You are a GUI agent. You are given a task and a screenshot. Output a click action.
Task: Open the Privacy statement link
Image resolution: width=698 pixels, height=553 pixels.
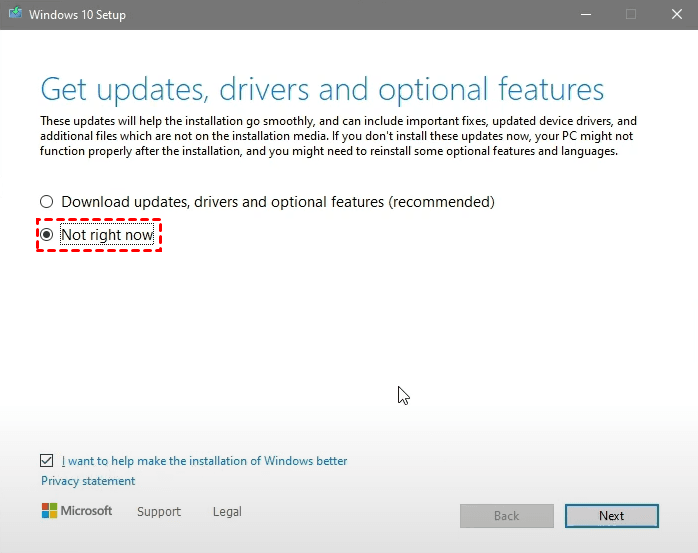(x=88, y=481)
